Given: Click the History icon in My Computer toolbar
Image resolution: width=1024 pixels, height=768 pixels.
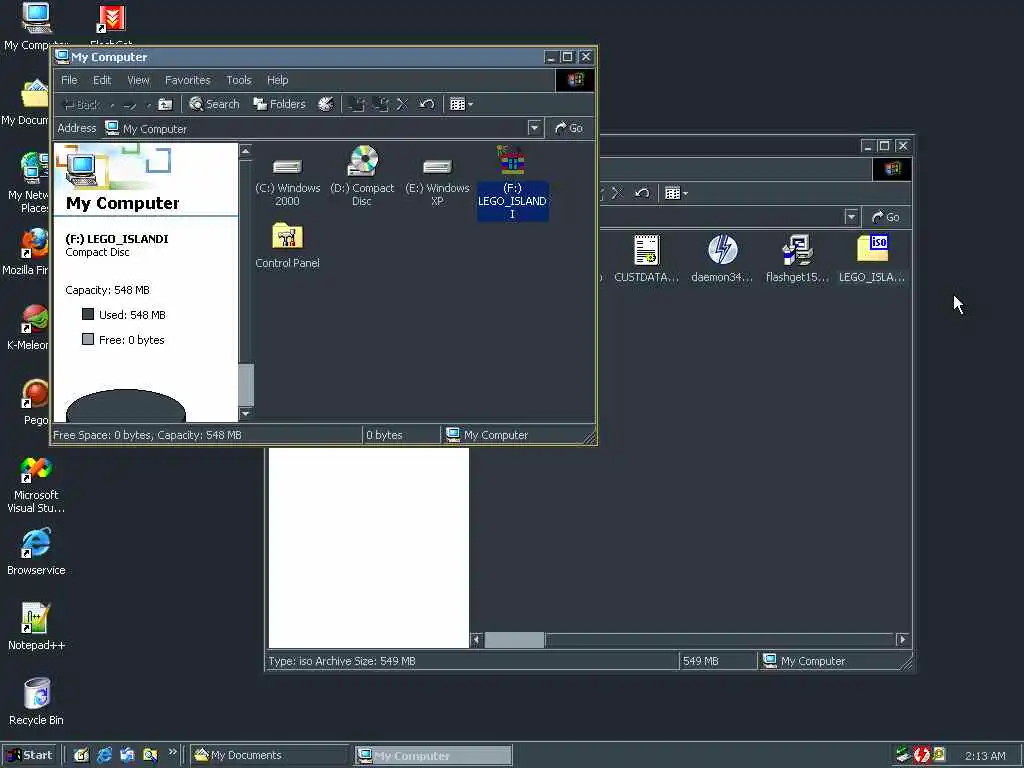Looking at the screenshot, I should click(x=325, y=104).
